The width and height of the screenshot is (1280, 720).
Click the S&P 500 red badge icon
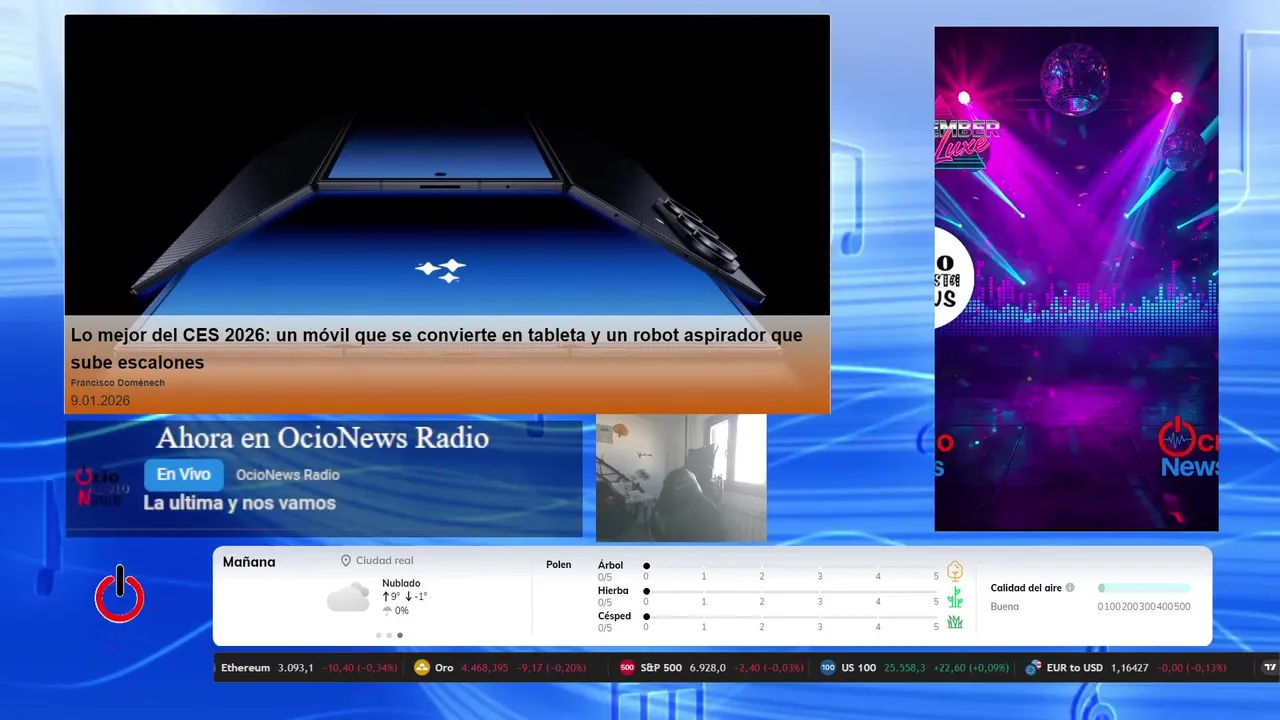coord(627,668)
